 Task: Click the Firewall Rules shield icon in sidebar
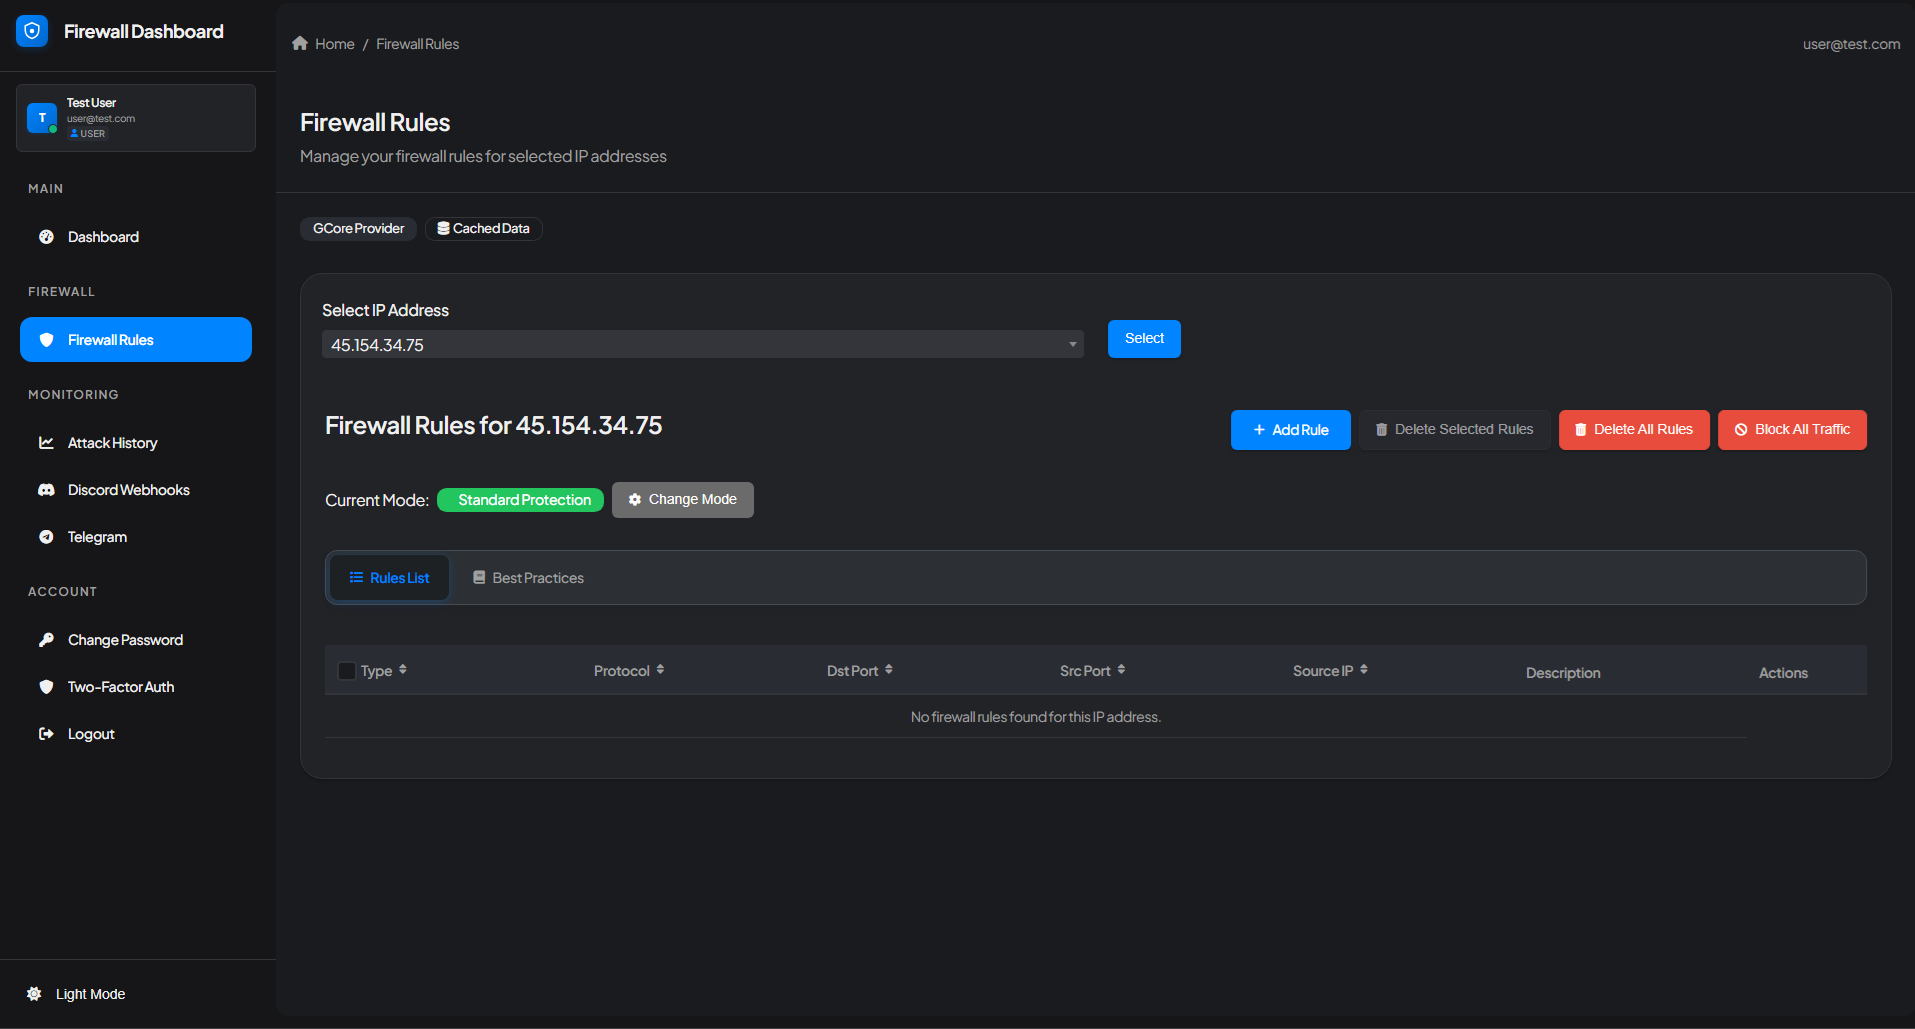click(x=46, y=340)
